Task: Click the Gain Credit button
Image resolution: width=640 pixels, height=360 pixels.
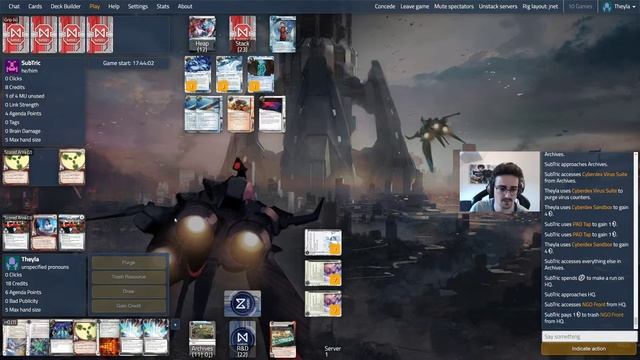Action: [x=129, y=306]
